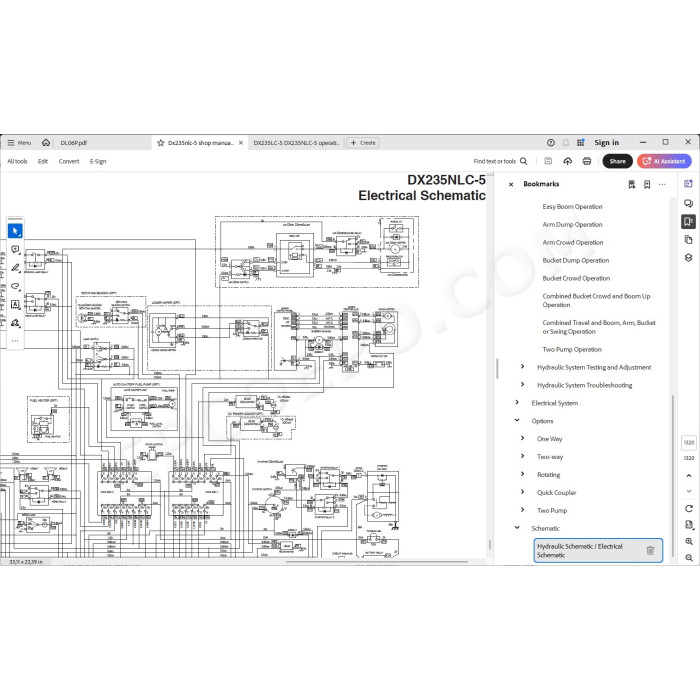Open the comments panel icon
This screenshot has width=700, height=700.
tap(688, 204)
